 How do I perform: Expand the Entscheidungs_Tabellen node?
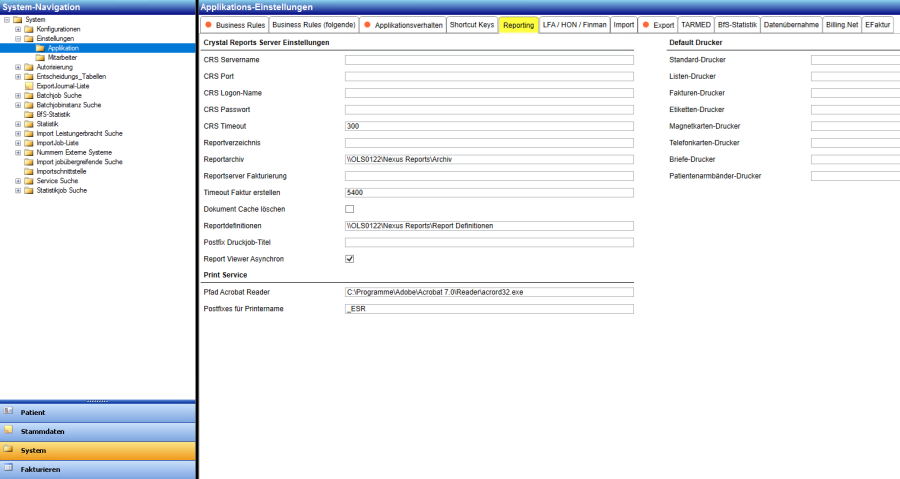pos(18,76)
